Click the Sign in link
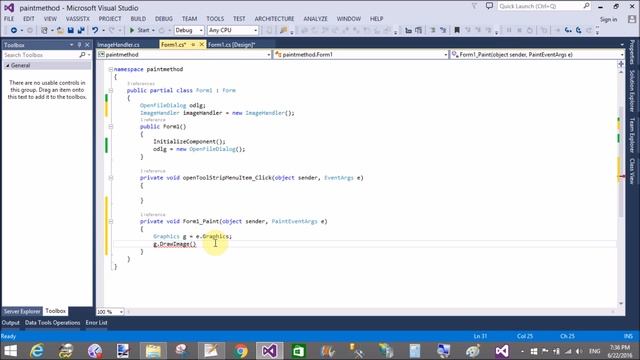The height and width of the screenshot is (360, 640). [x=608, y=19]
